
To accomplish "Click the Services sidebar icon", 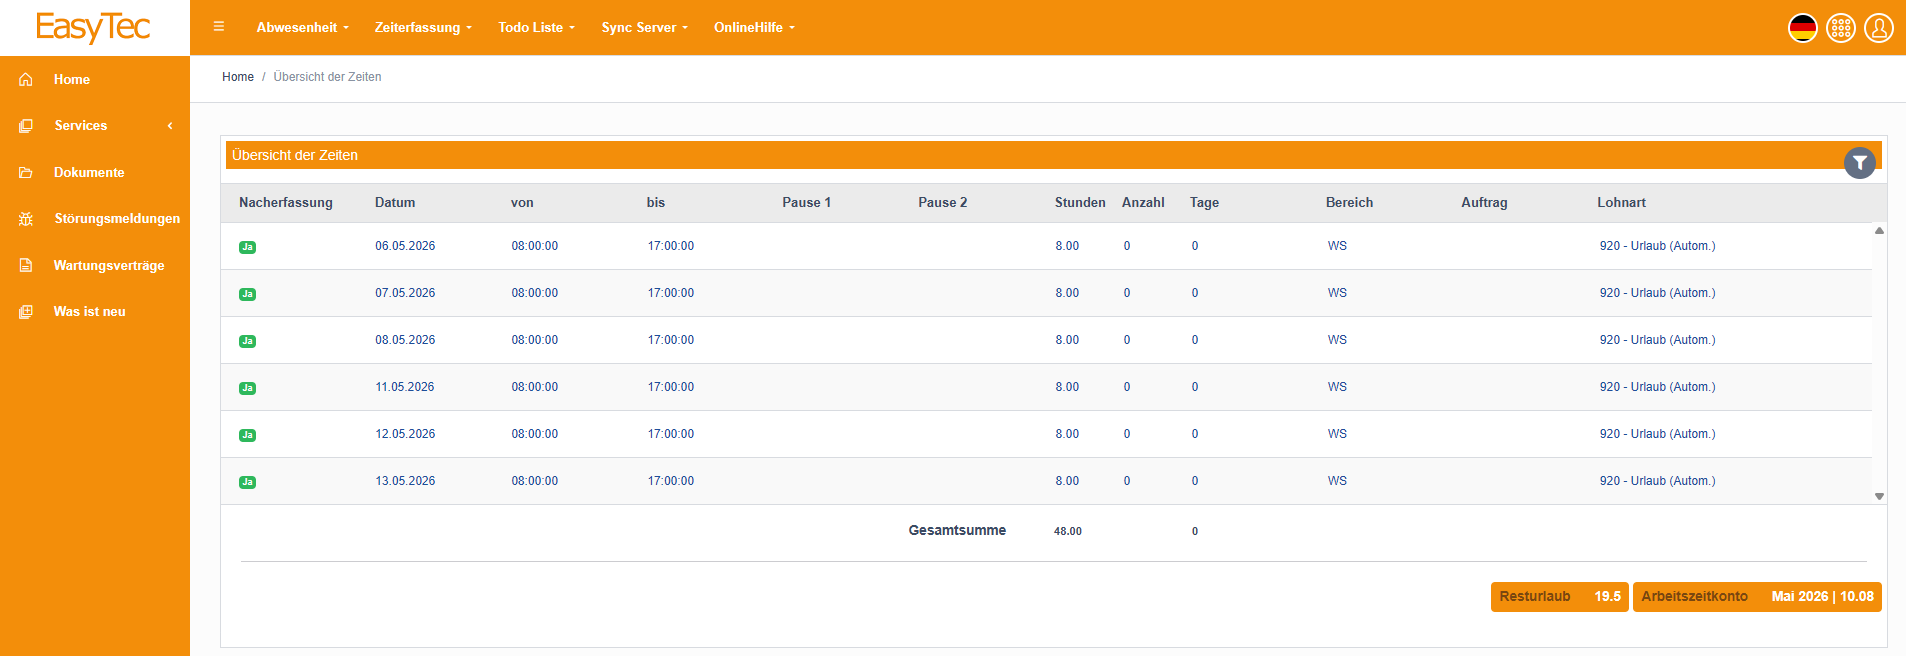I will [x=26, y=126].
